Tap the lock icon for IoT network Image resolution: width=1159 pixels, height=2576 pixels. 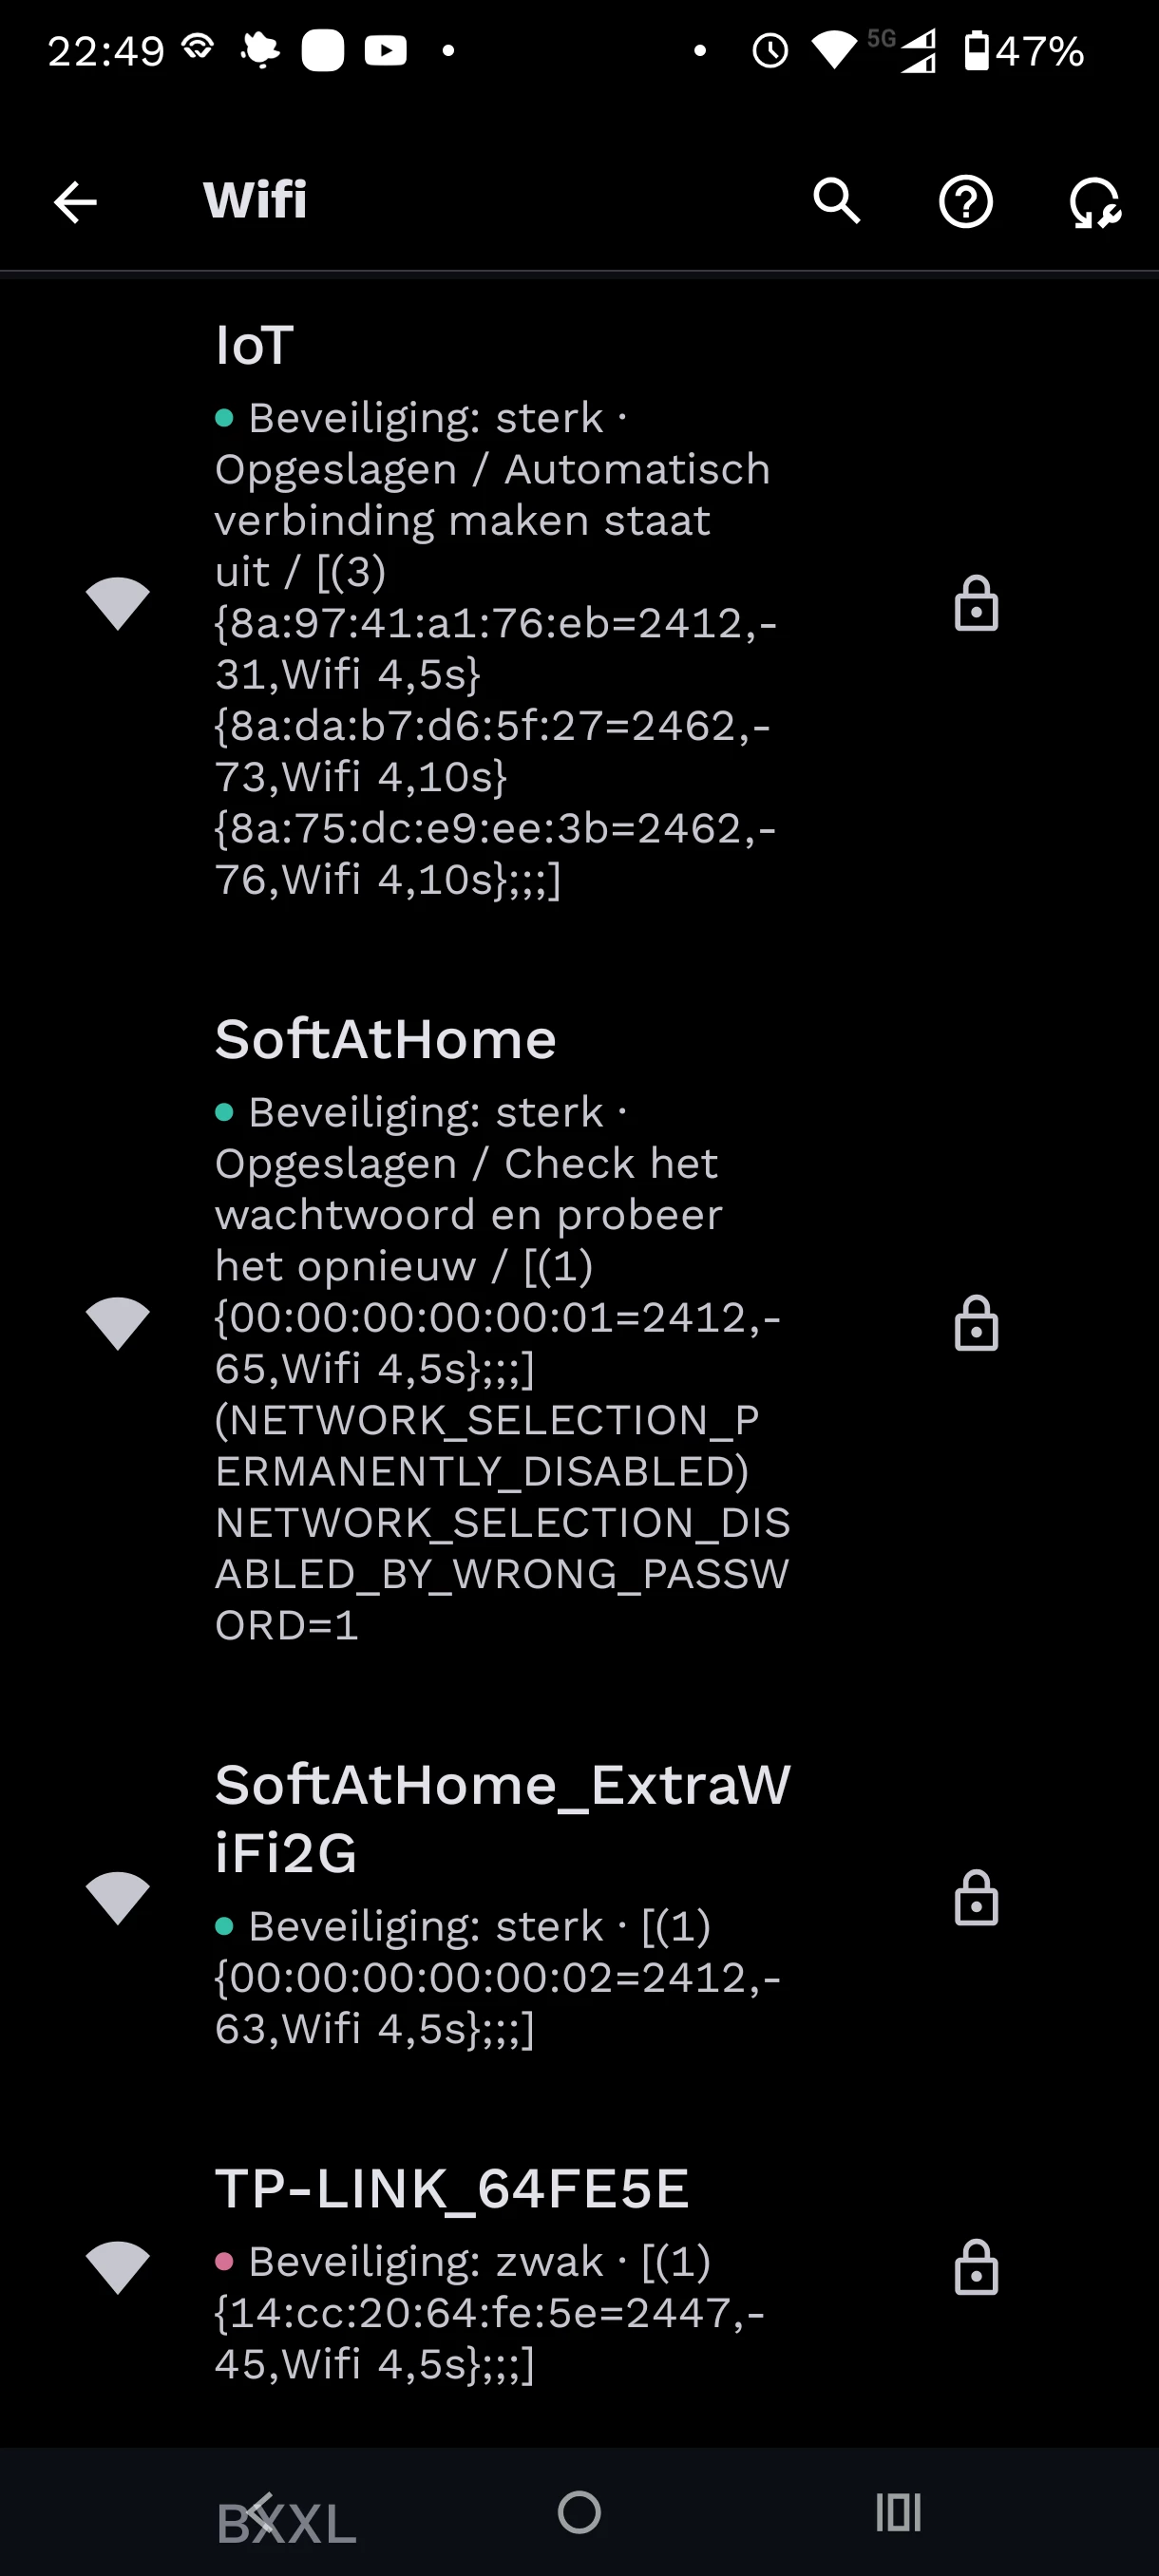976,604
